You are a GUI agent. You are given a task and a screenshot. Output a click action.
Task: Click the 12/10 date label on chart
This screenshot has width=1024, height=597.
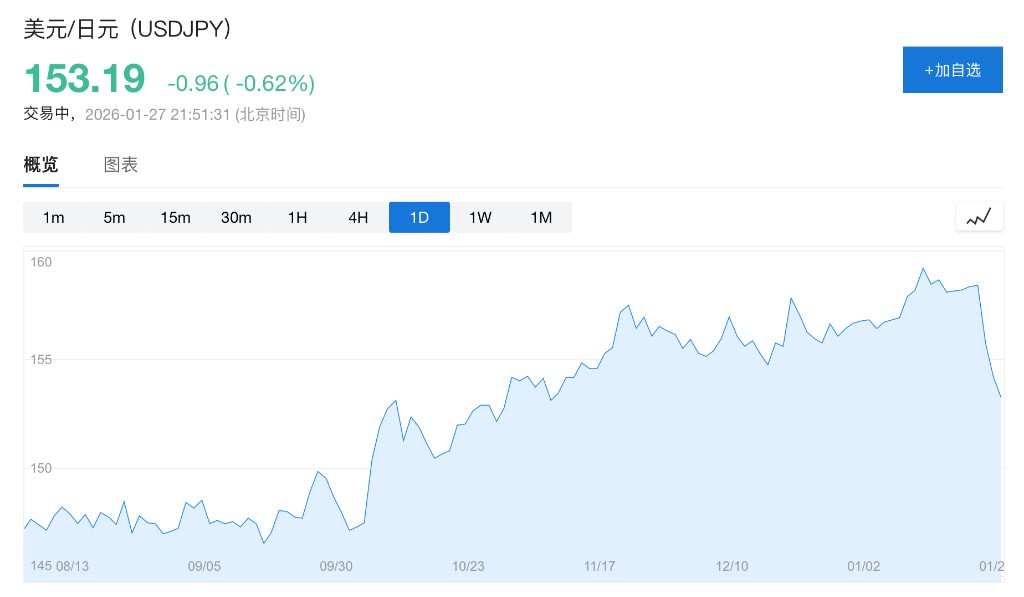(x=732, y=566)
